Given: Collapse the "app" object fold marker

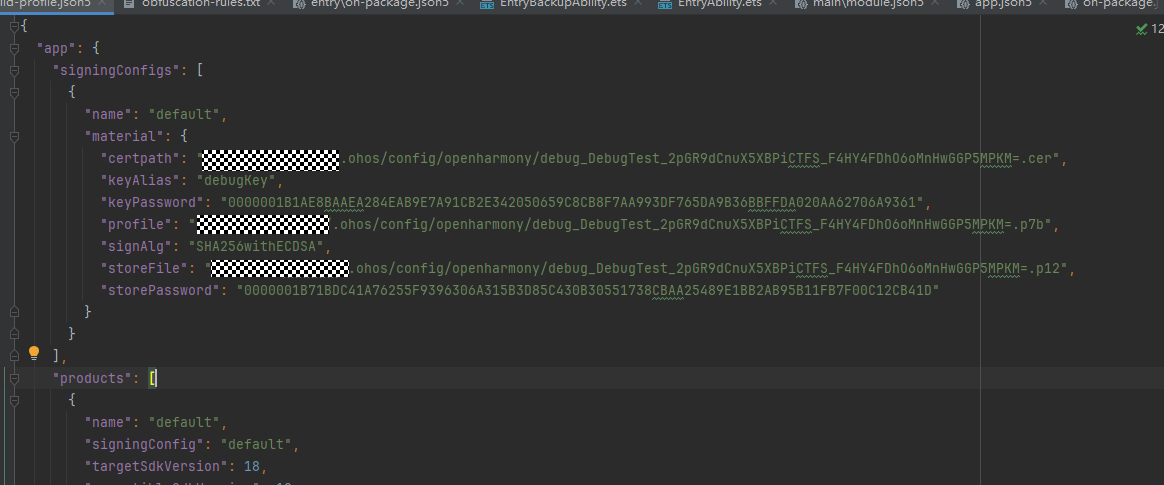Looking at the screenshot, I should coord(14,48).
